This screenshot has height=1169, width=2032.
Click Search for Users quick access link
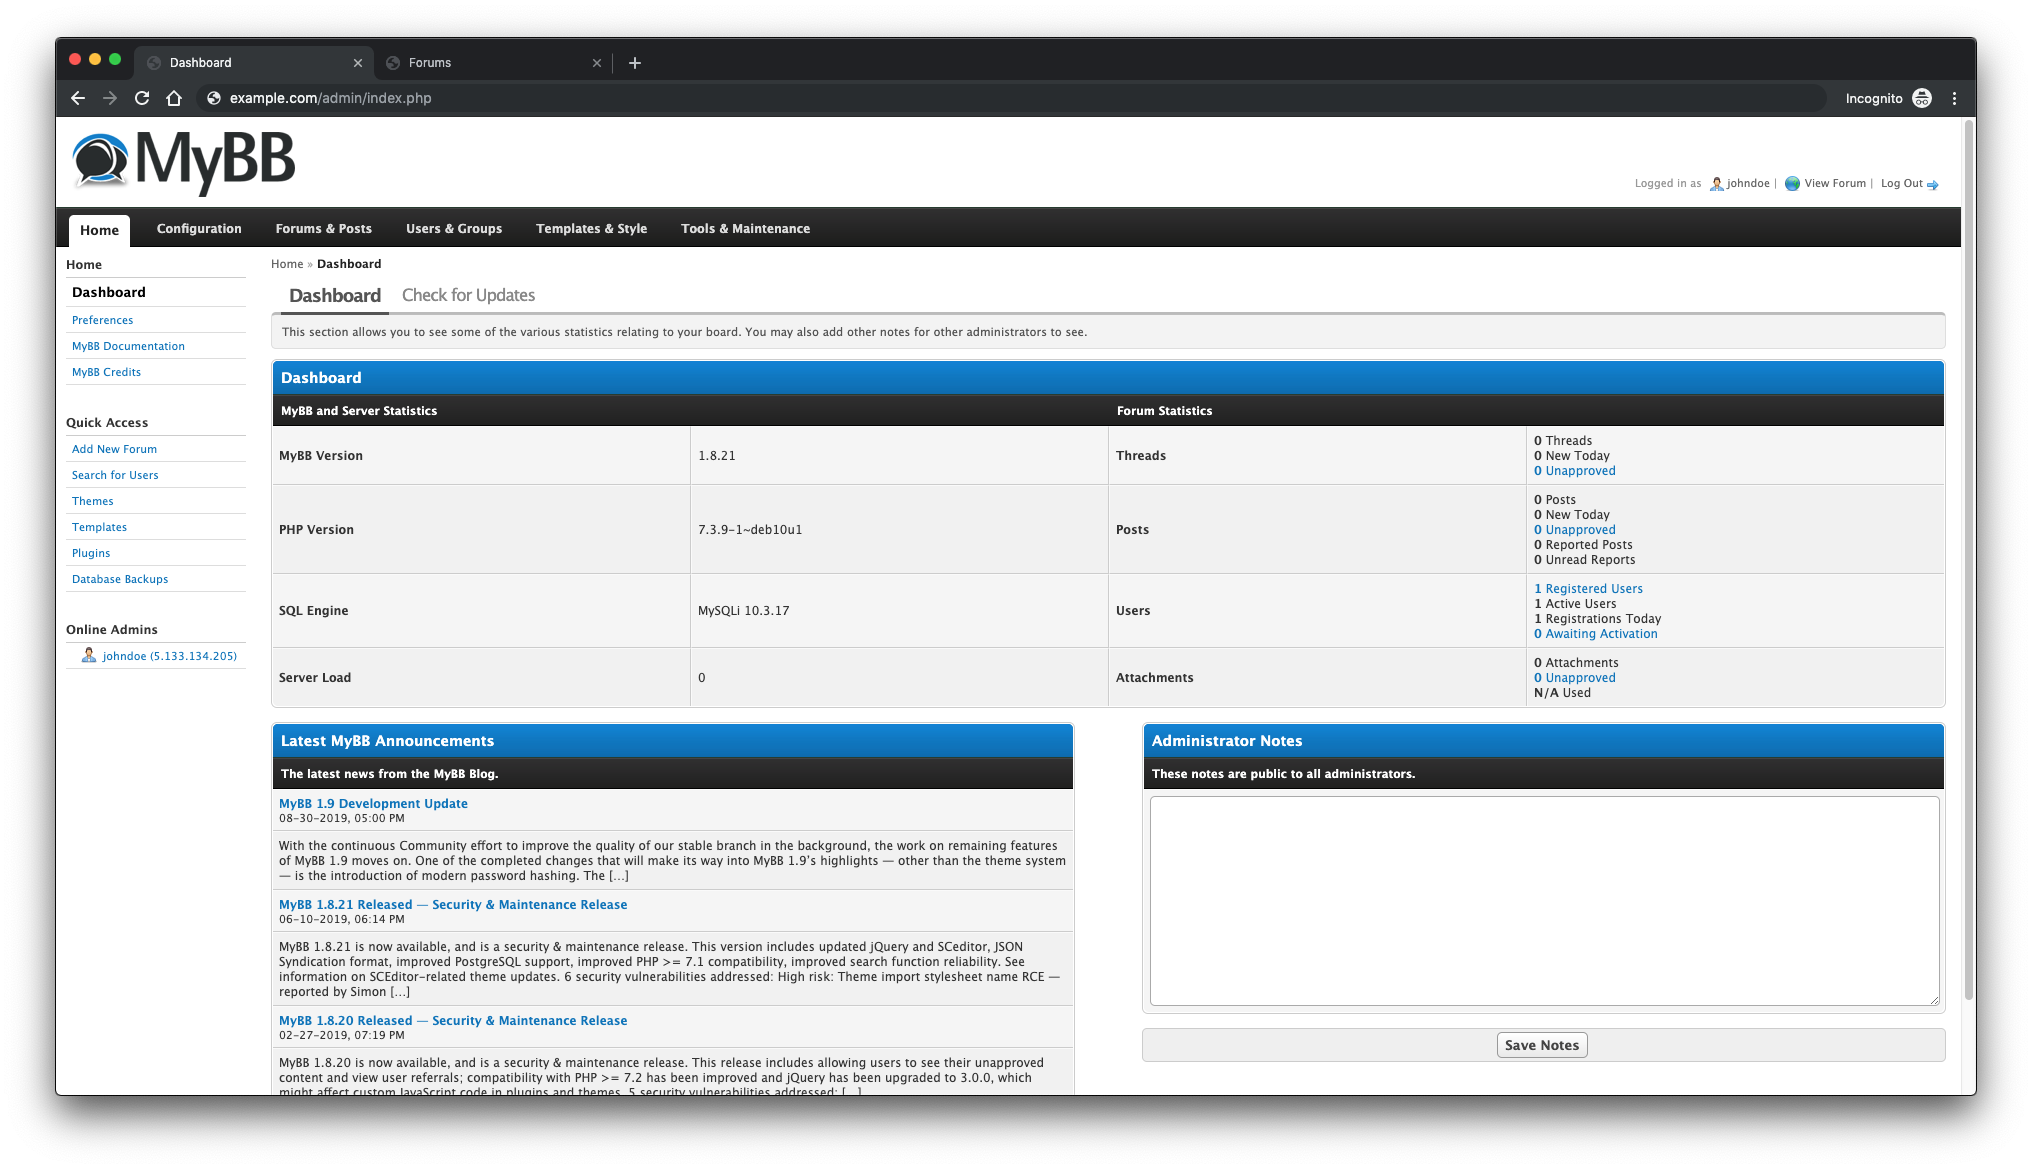[x=116, y=474]
